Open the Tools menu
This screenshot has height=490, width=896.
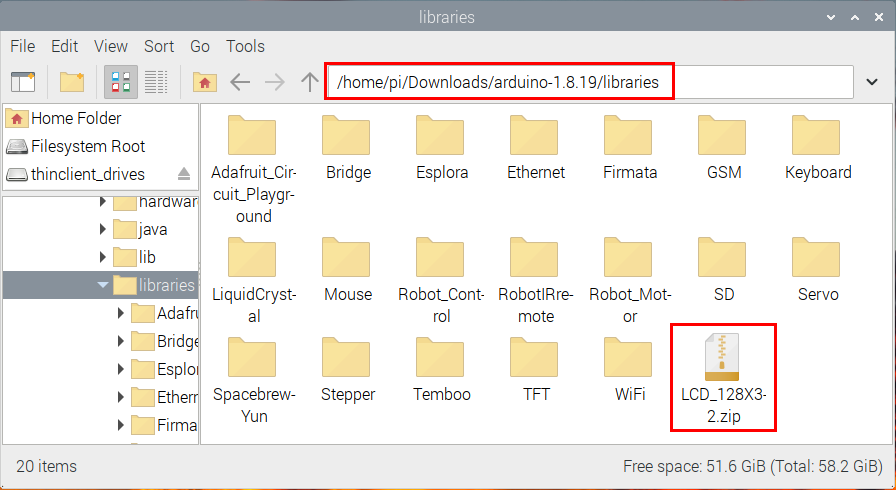(x=245, y=46)
